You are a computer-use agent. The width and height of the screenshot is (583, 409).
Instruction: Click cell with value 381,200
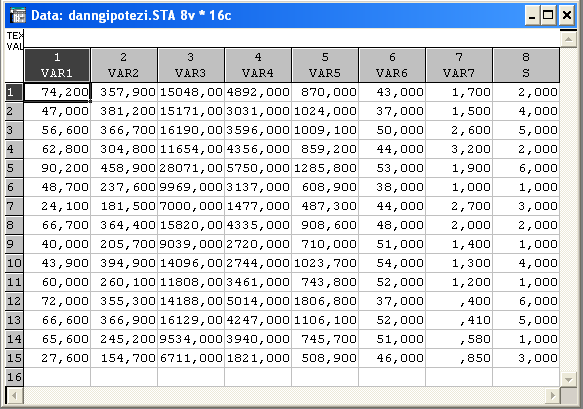pos(124,111)
